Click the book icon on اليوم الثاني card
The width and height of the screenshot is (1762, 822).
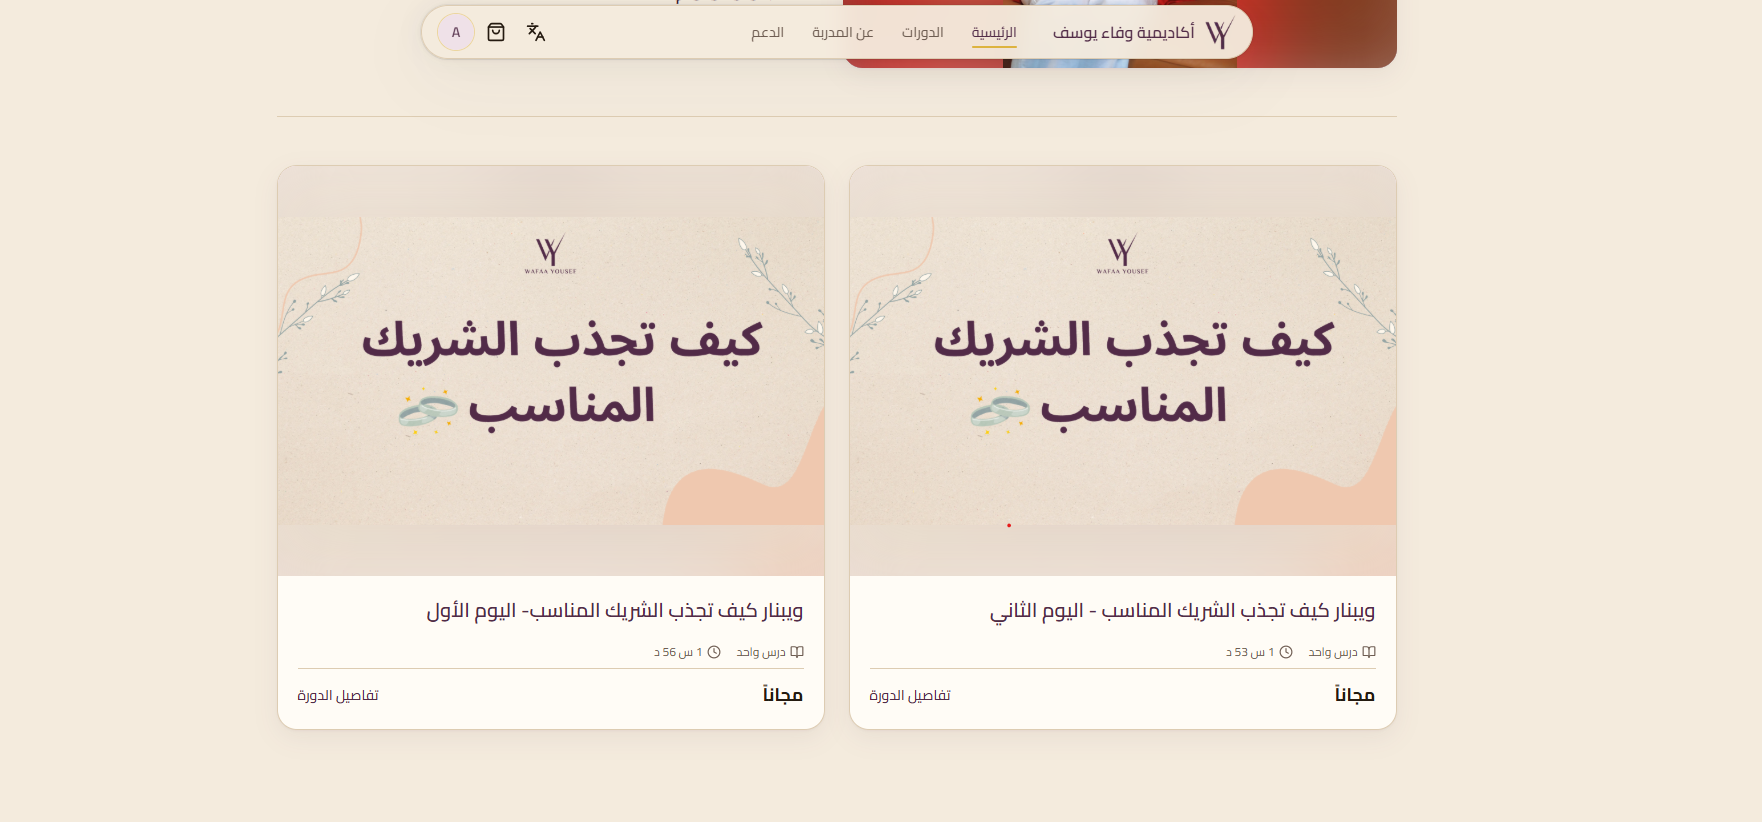1369,652
